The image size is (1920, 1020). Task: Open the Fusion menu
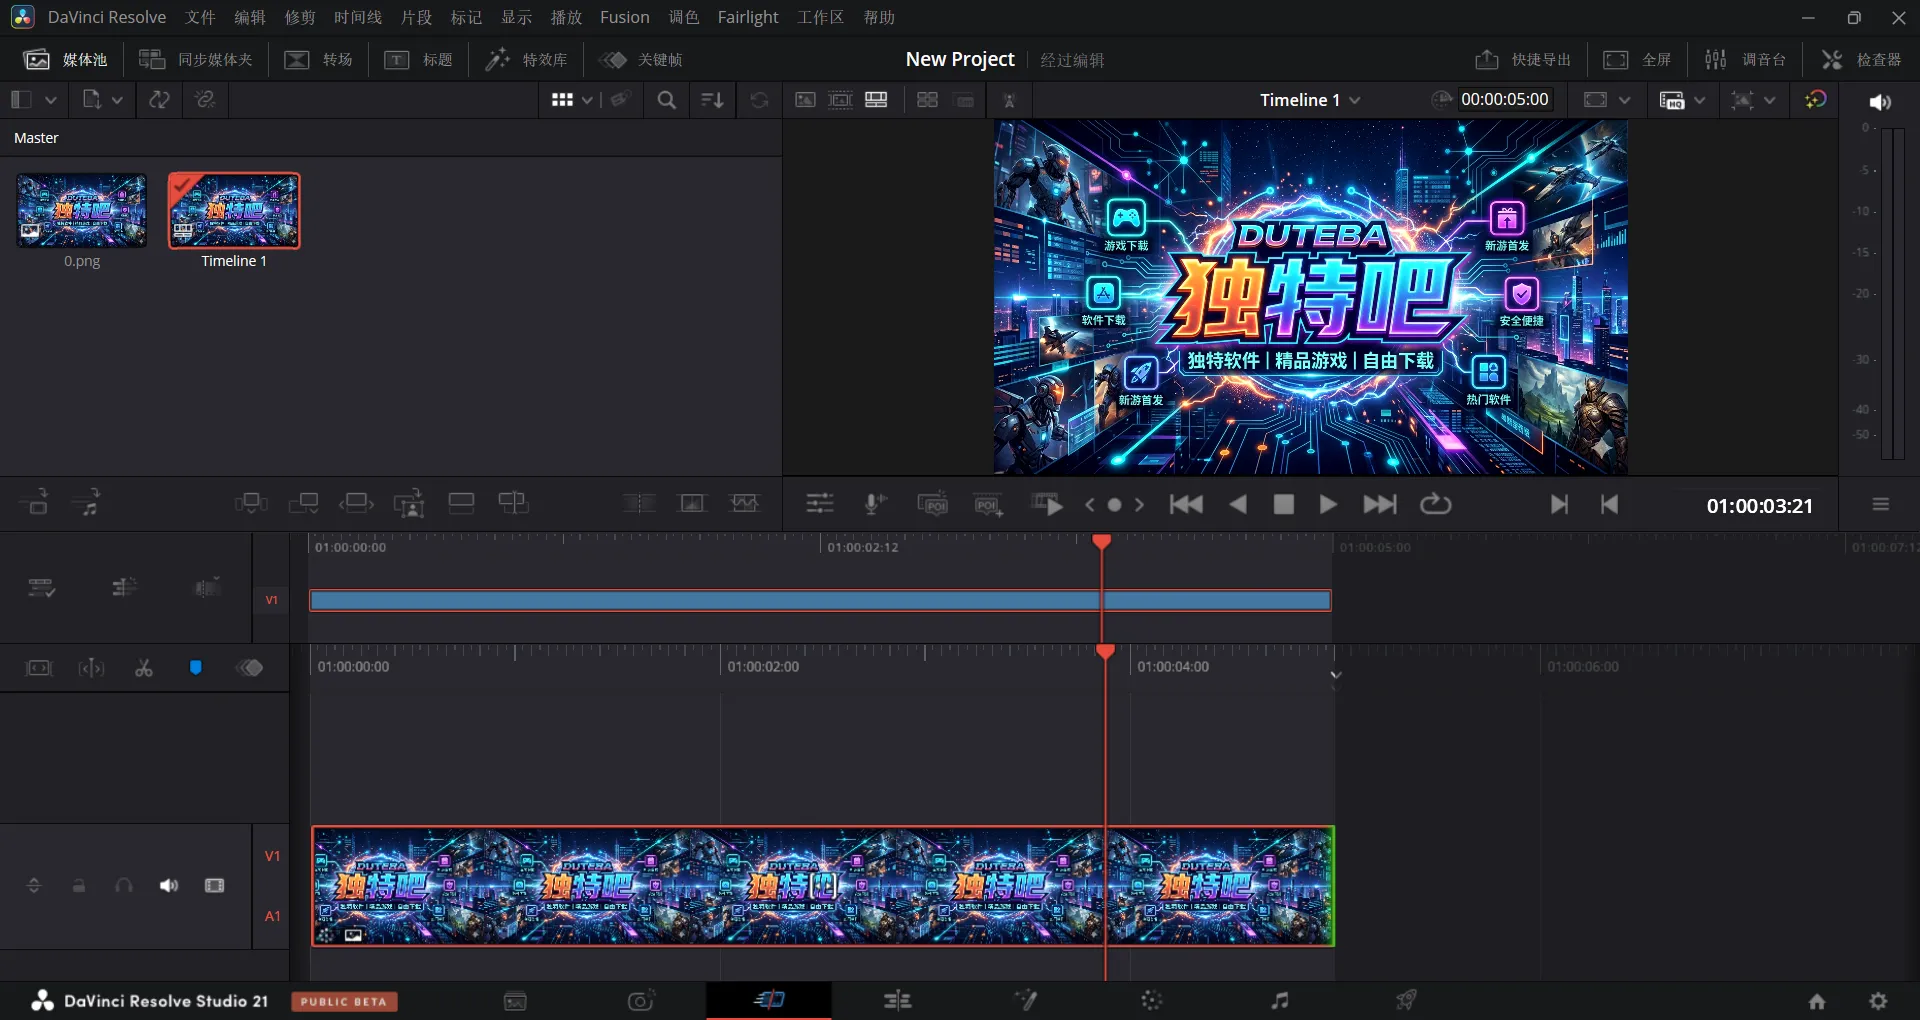(x=624, y=18)
